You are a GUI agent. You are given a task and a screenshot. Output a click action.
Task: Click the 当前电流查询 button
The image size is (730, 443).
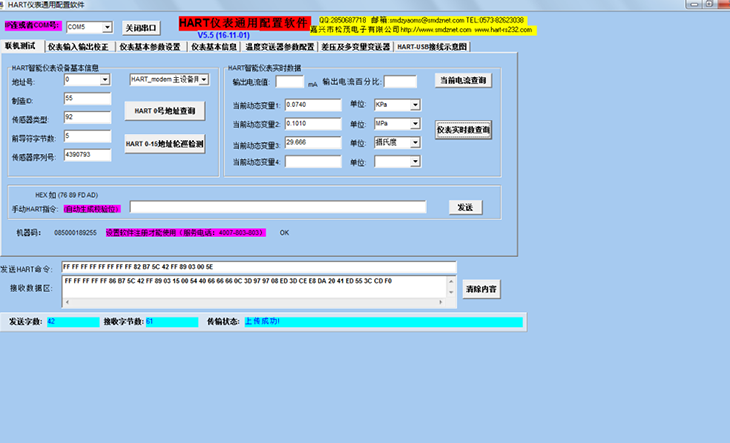[x=464, y=80]
